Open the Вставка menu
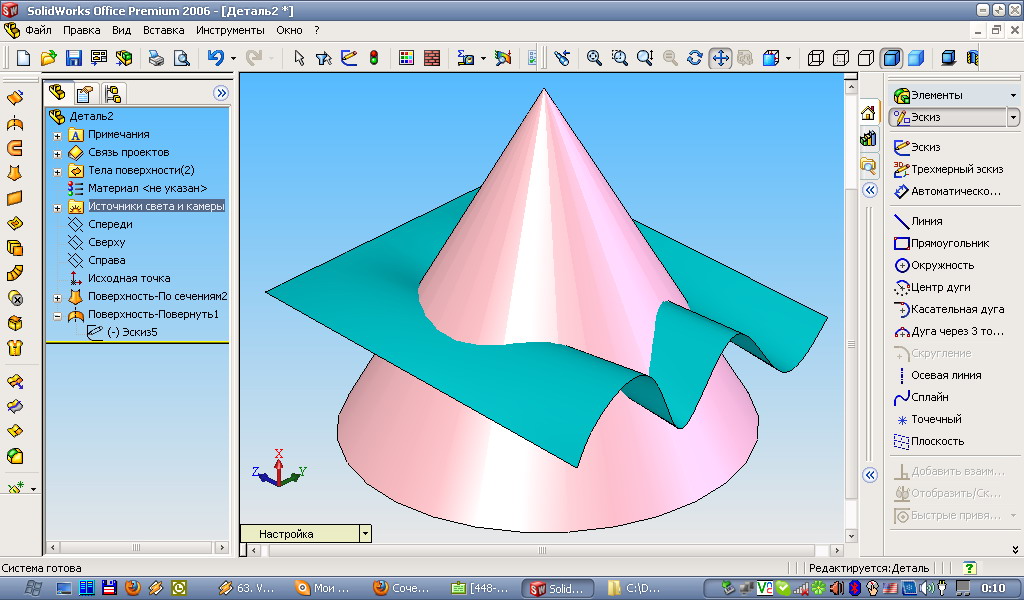Screen dimensions: 1024x600 coord(163,30)
